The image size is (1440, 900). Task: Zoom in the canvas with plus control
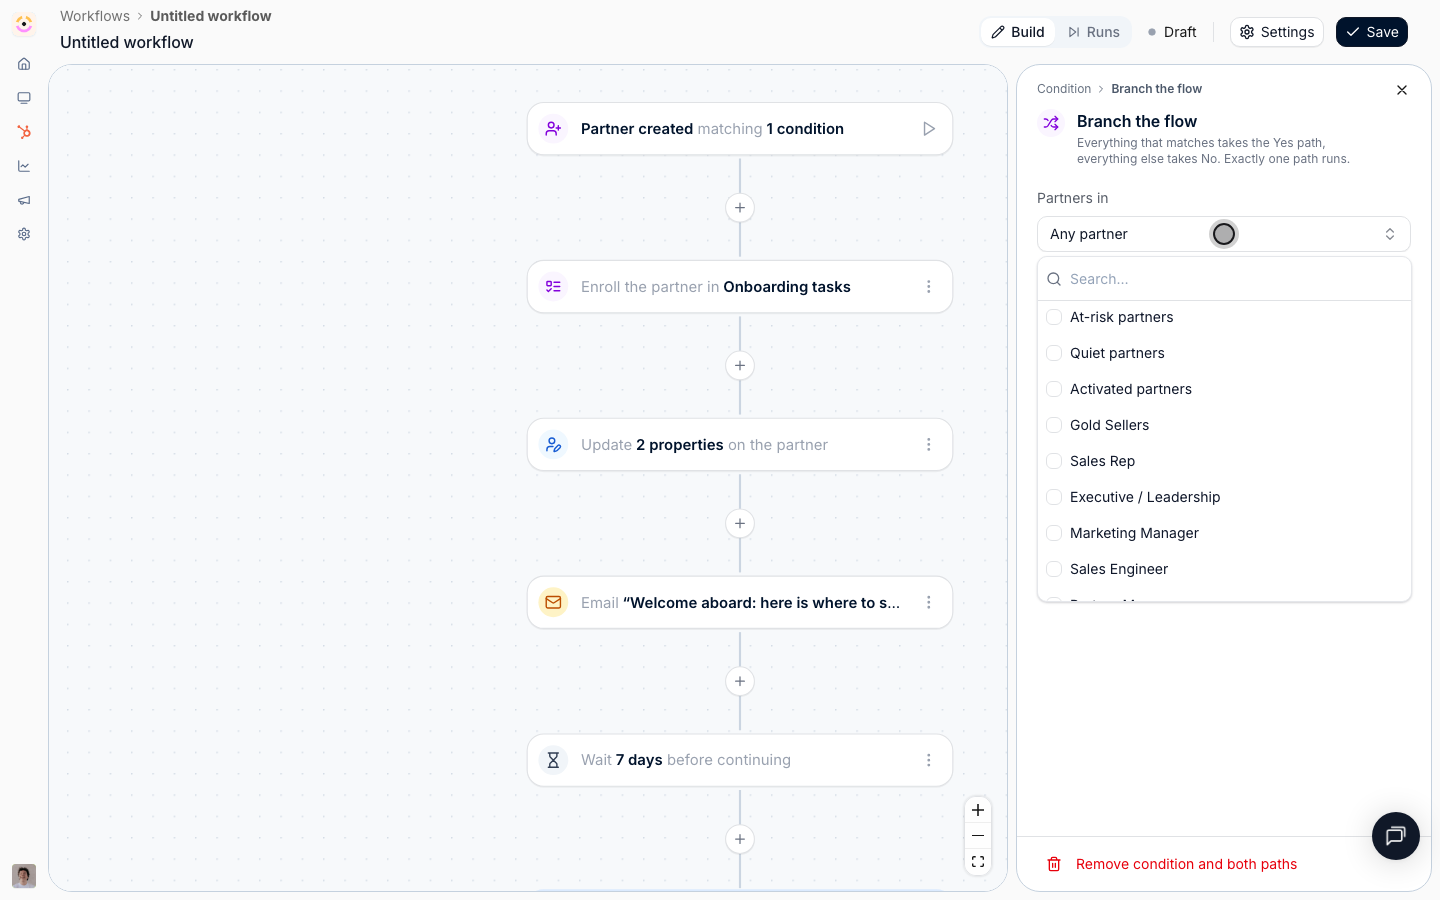[978, 810]
